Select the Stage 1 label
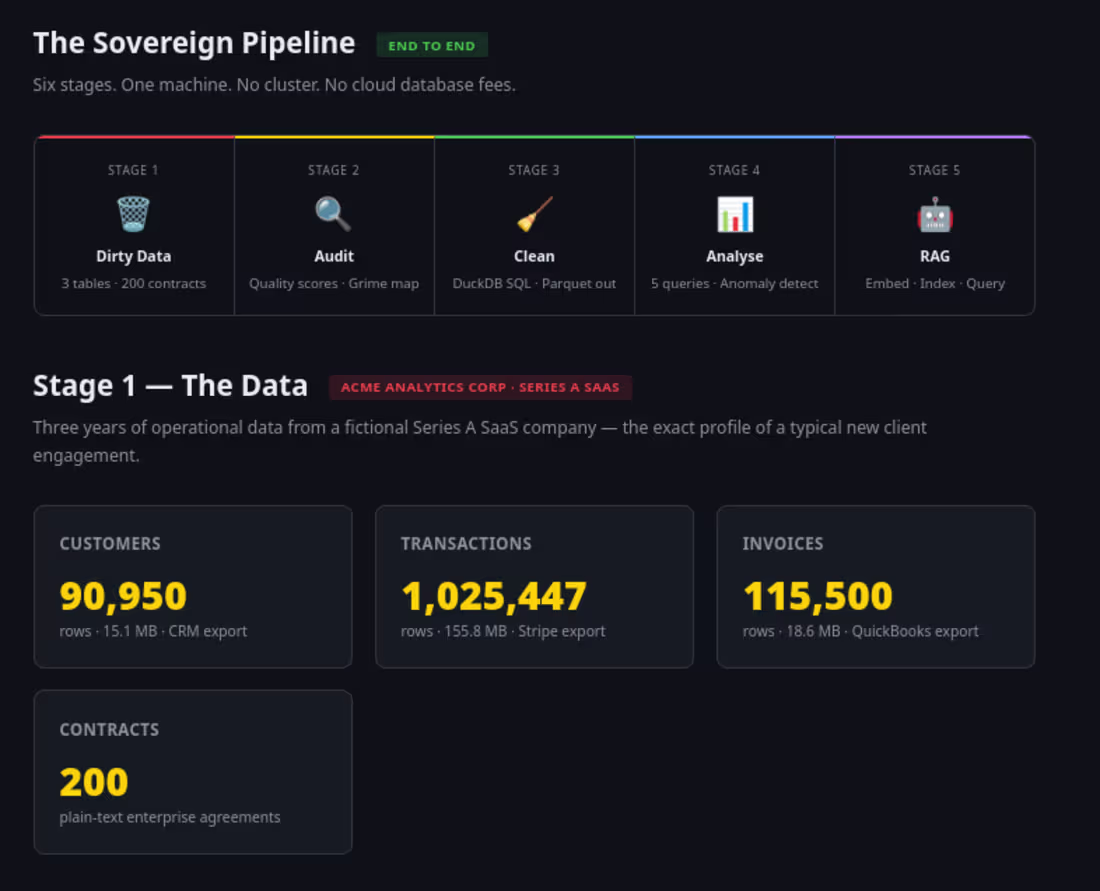This screenshot has width=1100, height=891. (x=133, y=170)
